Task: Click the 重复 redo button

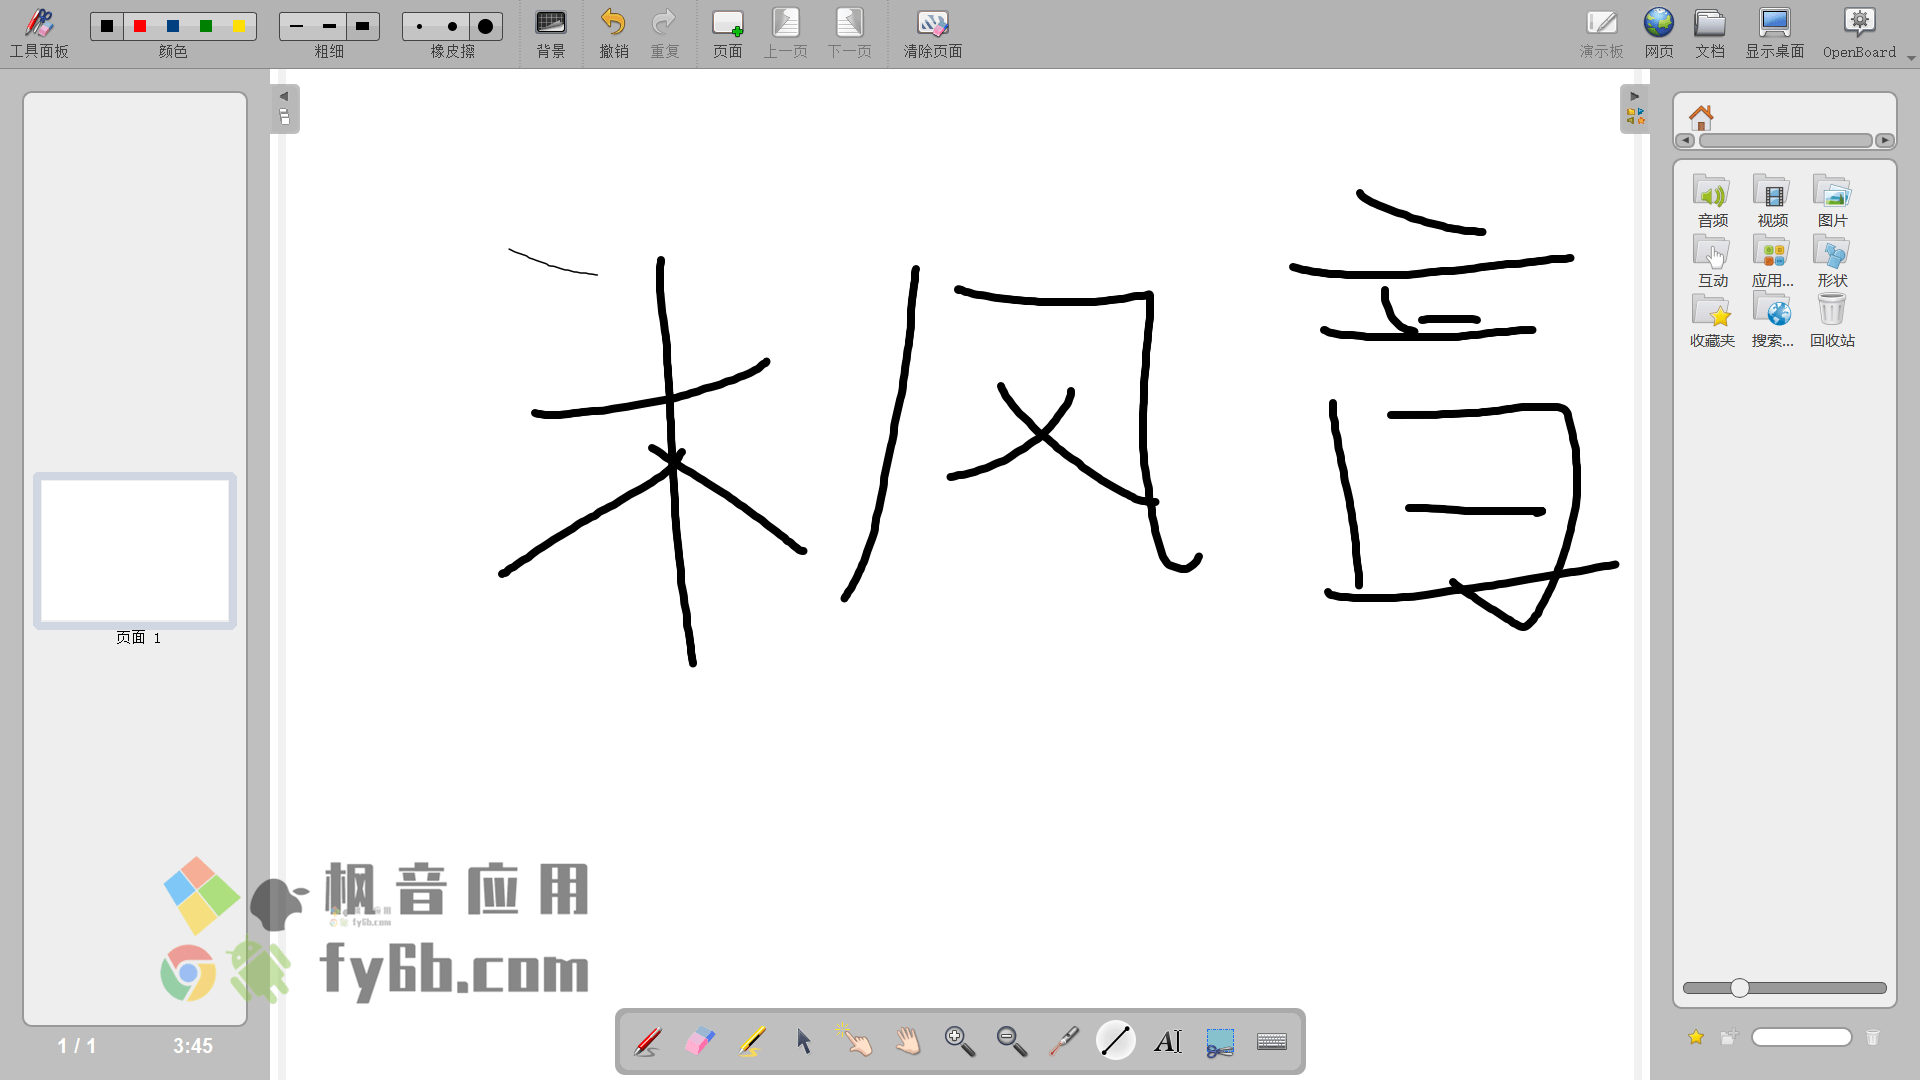Action: pyautogui.click(x=665, y=34)
